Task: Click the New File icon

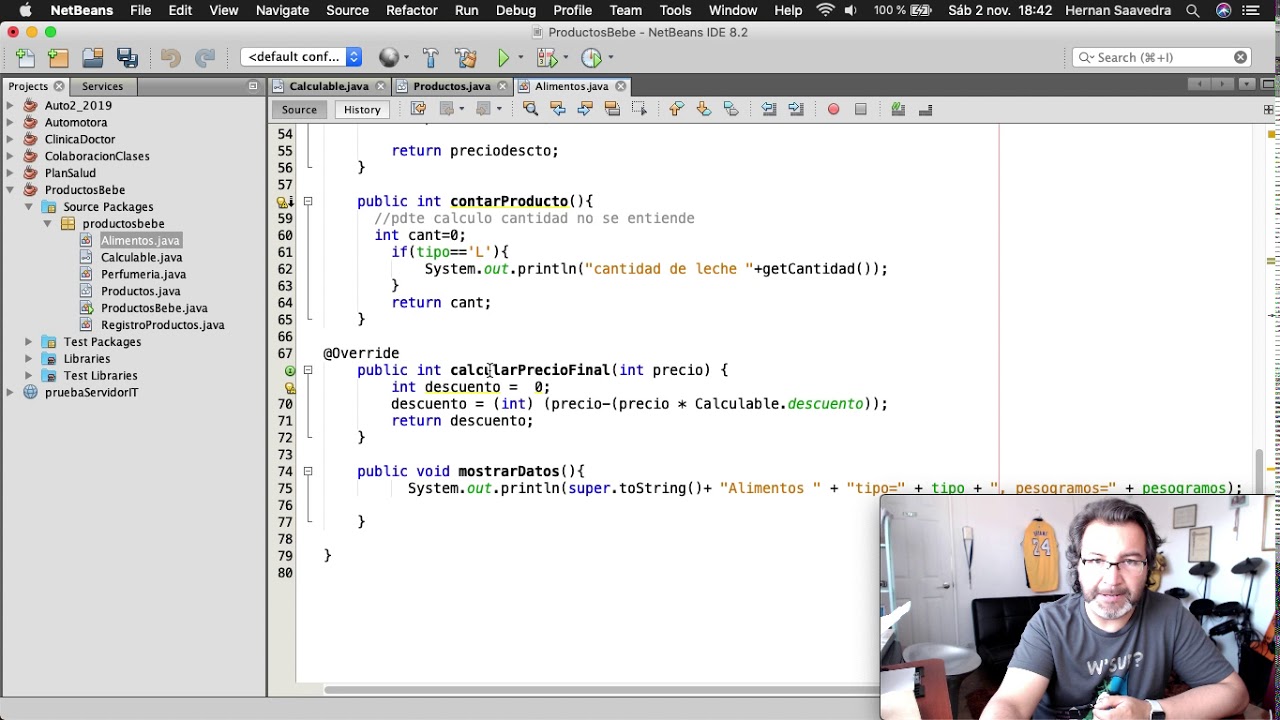Action: pos(25,58)
